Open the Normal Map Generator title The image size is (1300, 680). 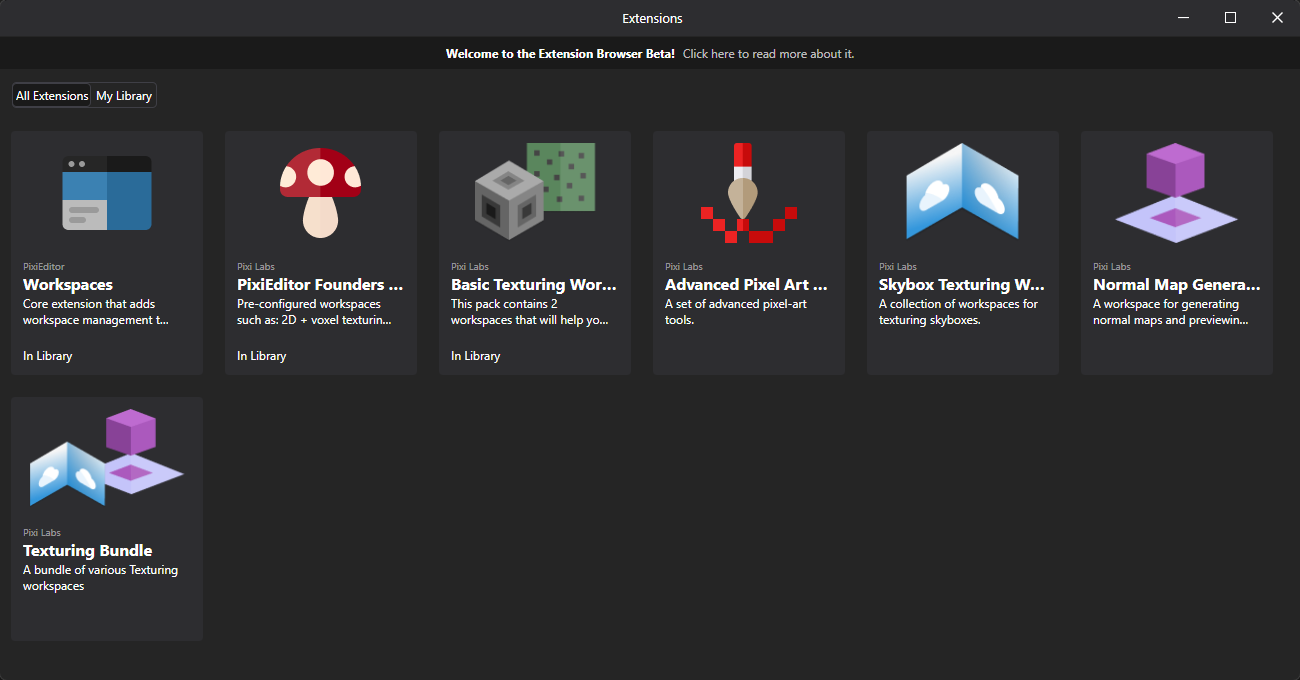coord(1176,285)
